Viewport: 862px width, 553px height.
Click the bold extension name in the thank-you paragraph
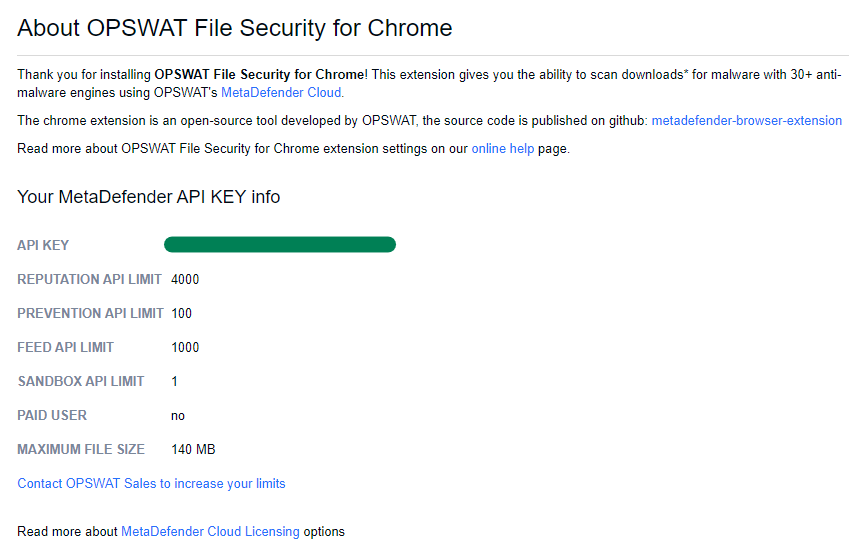coord(260,74)
